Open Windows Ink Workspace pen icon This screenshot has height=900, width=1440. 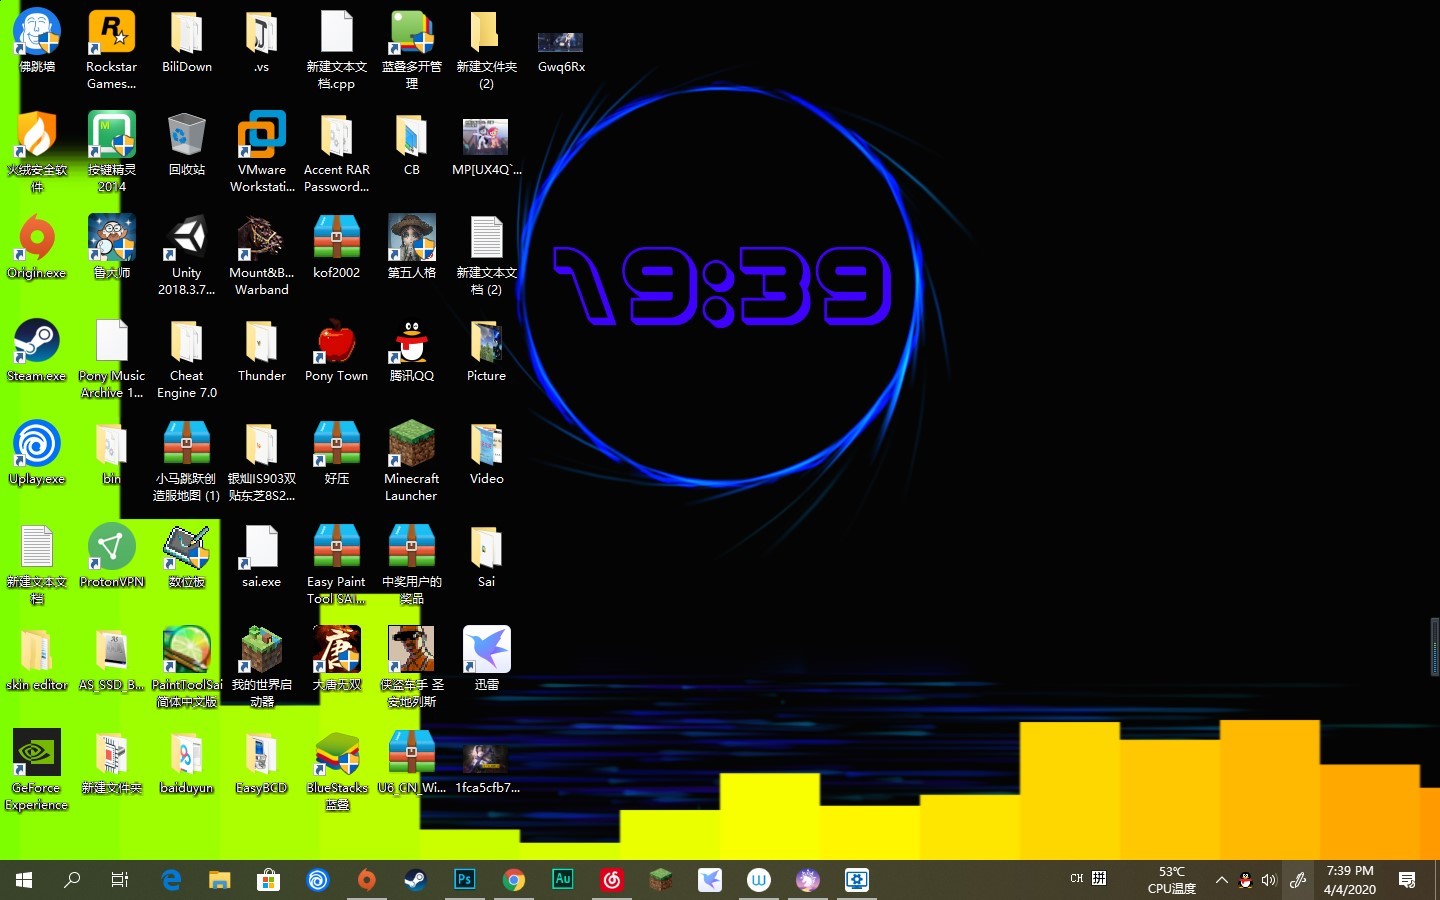(1298, 880)
